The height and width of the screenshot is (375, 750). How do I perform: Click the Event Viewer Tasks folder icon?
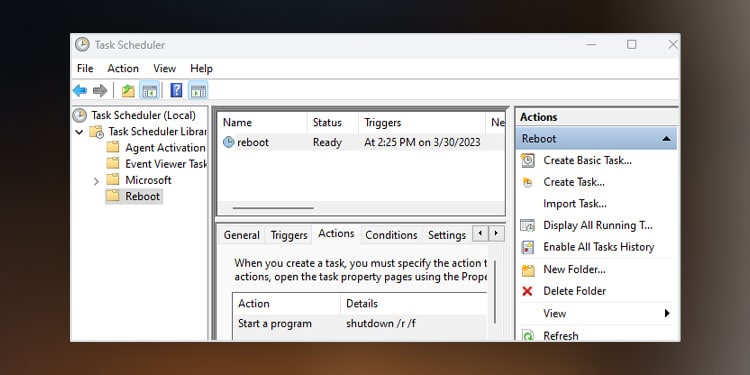click(x=113, y=164)
